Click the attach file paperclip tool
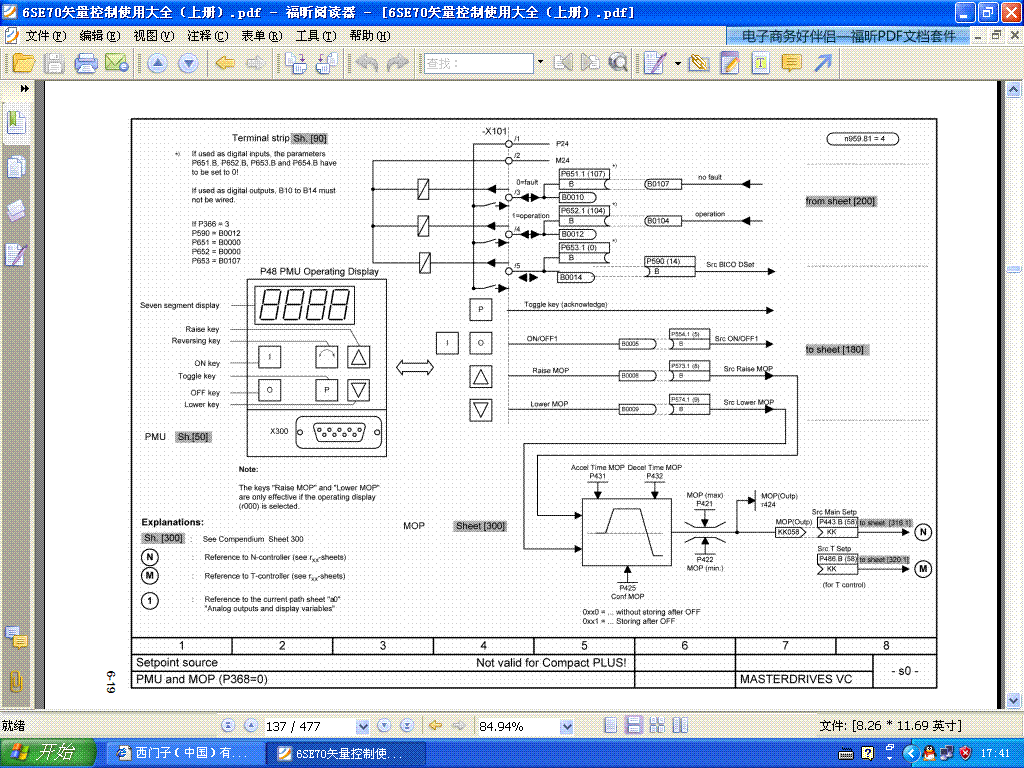Screen dimensions: 1024x768 click(699, 63)
